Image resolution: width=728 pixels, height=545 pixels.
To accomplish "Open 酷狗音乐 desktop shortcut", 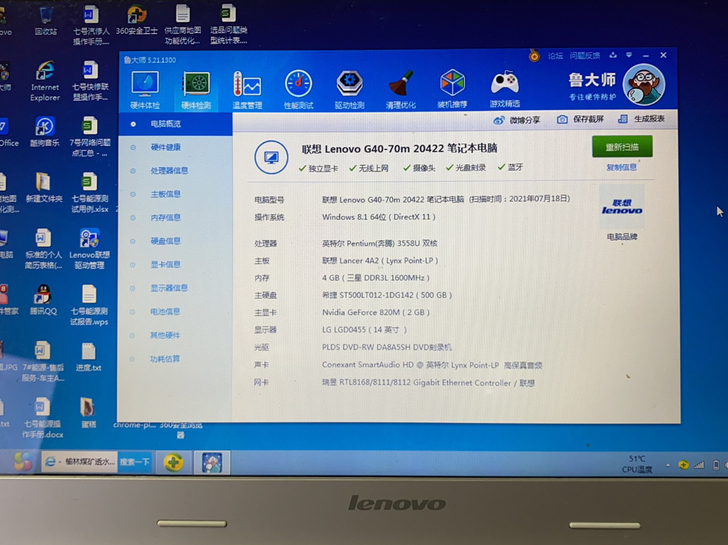I will pyautogui.click(x=45, y=131).
